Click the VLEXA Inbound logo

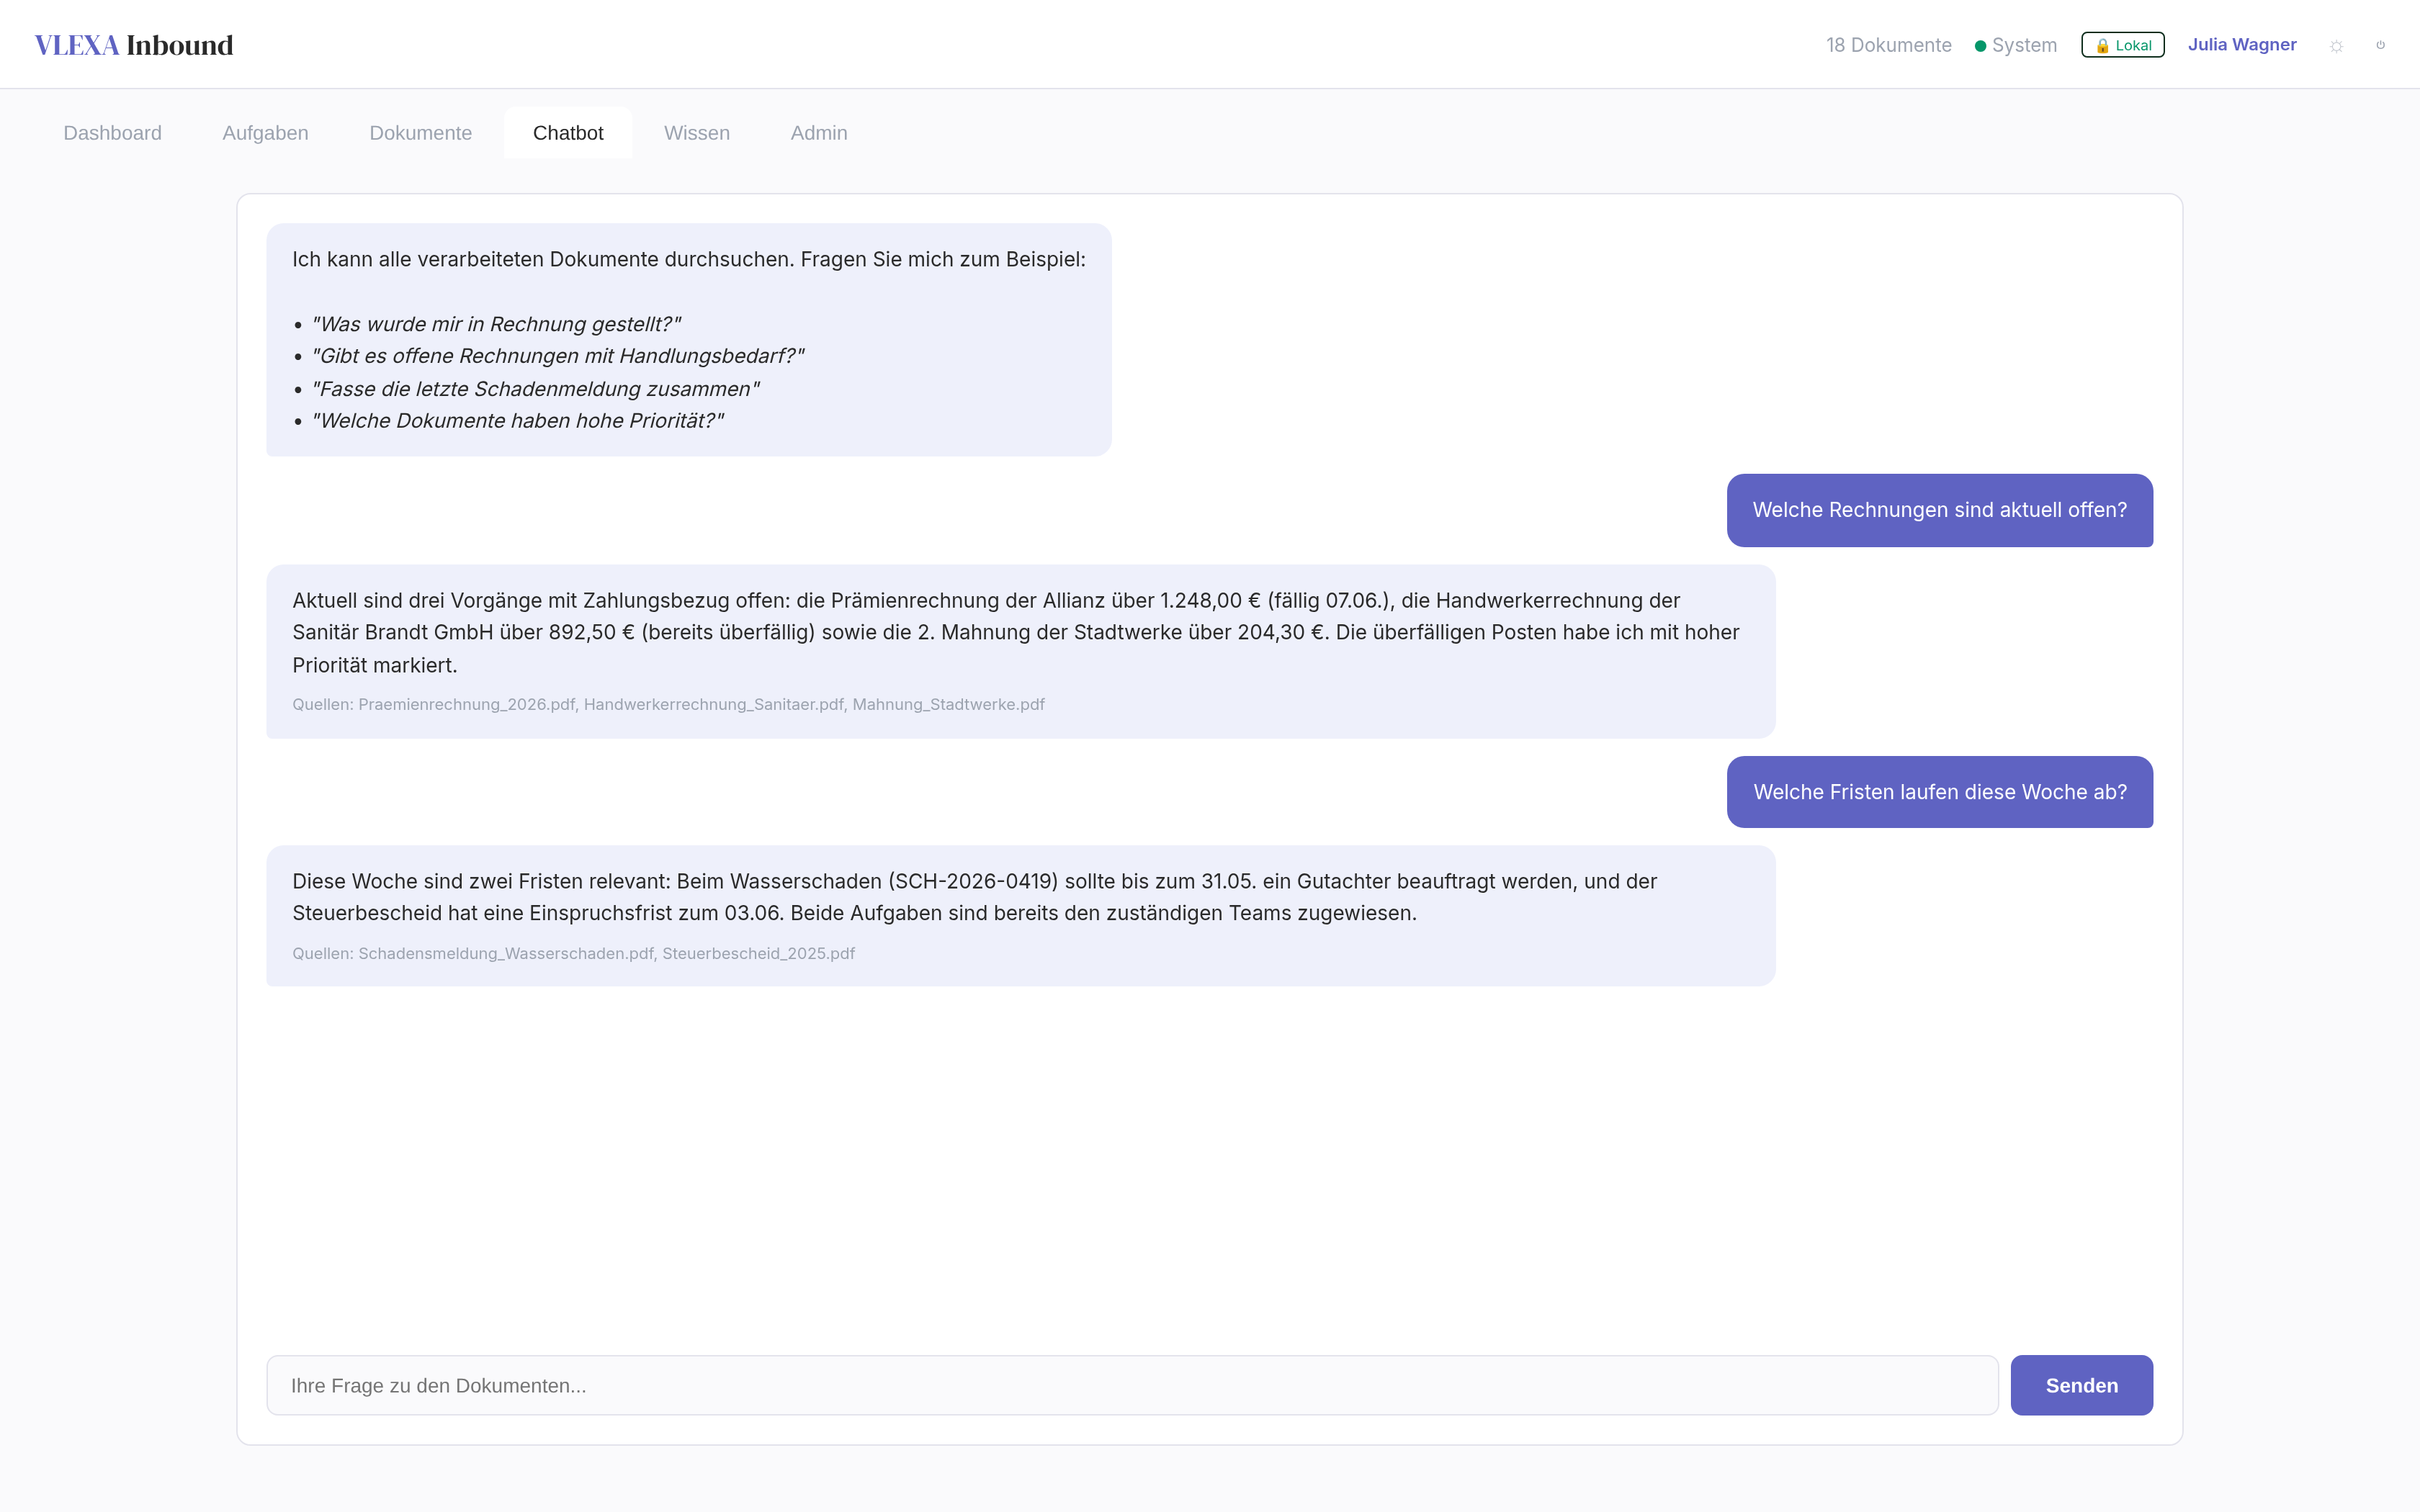[x=133, y=45]
